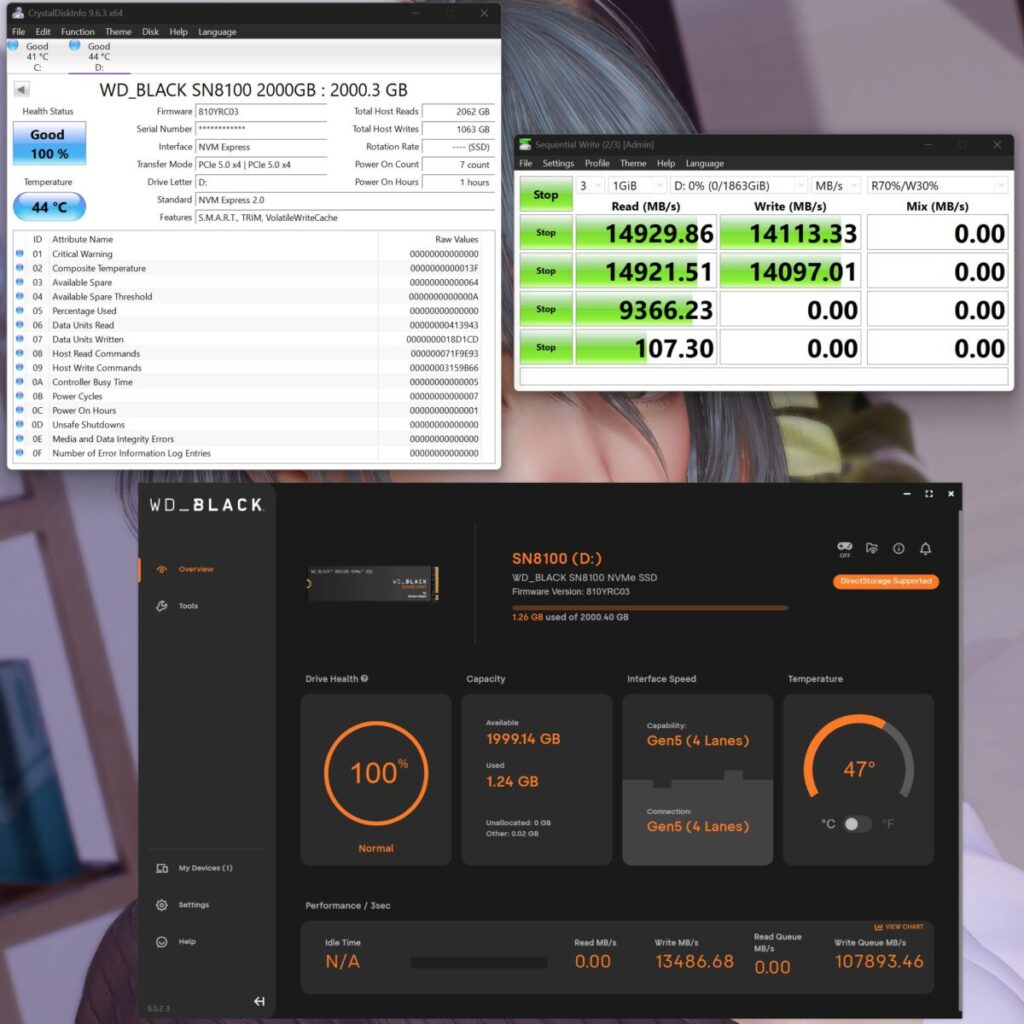Viewport: 1024px width, 1024px height.
Task: Collapse the WD_BLACK sidebar with the arrow icon
Action: tap(259, 1001)
